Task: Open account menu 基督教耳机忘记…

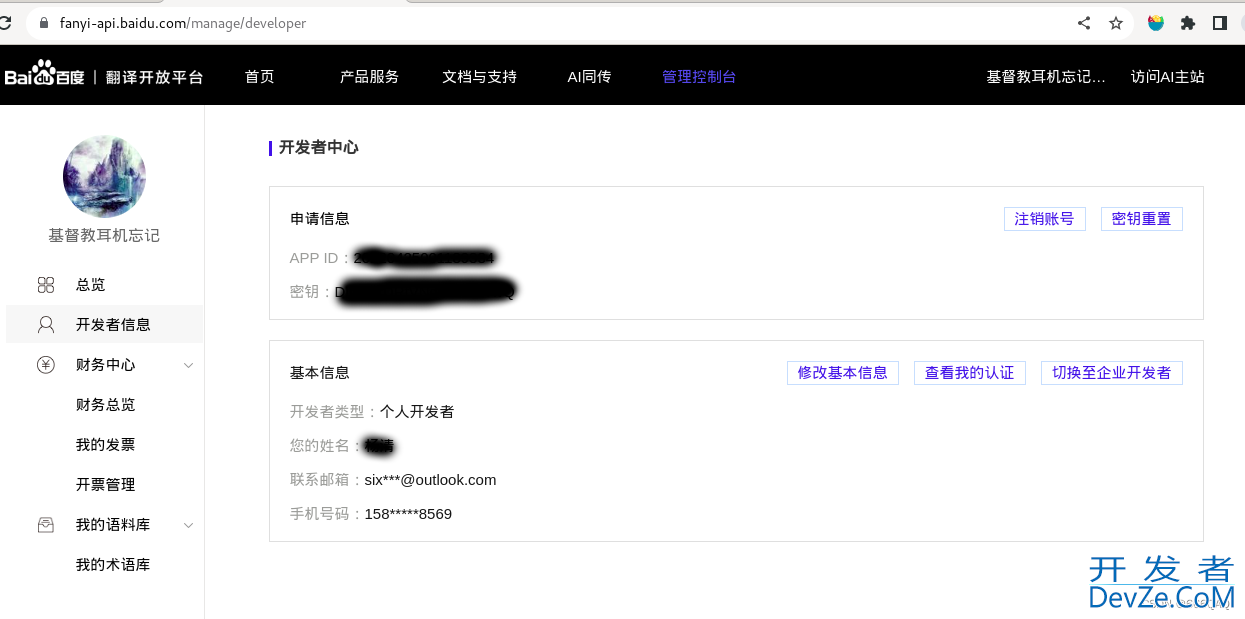Action: [x=1046, y=77]
